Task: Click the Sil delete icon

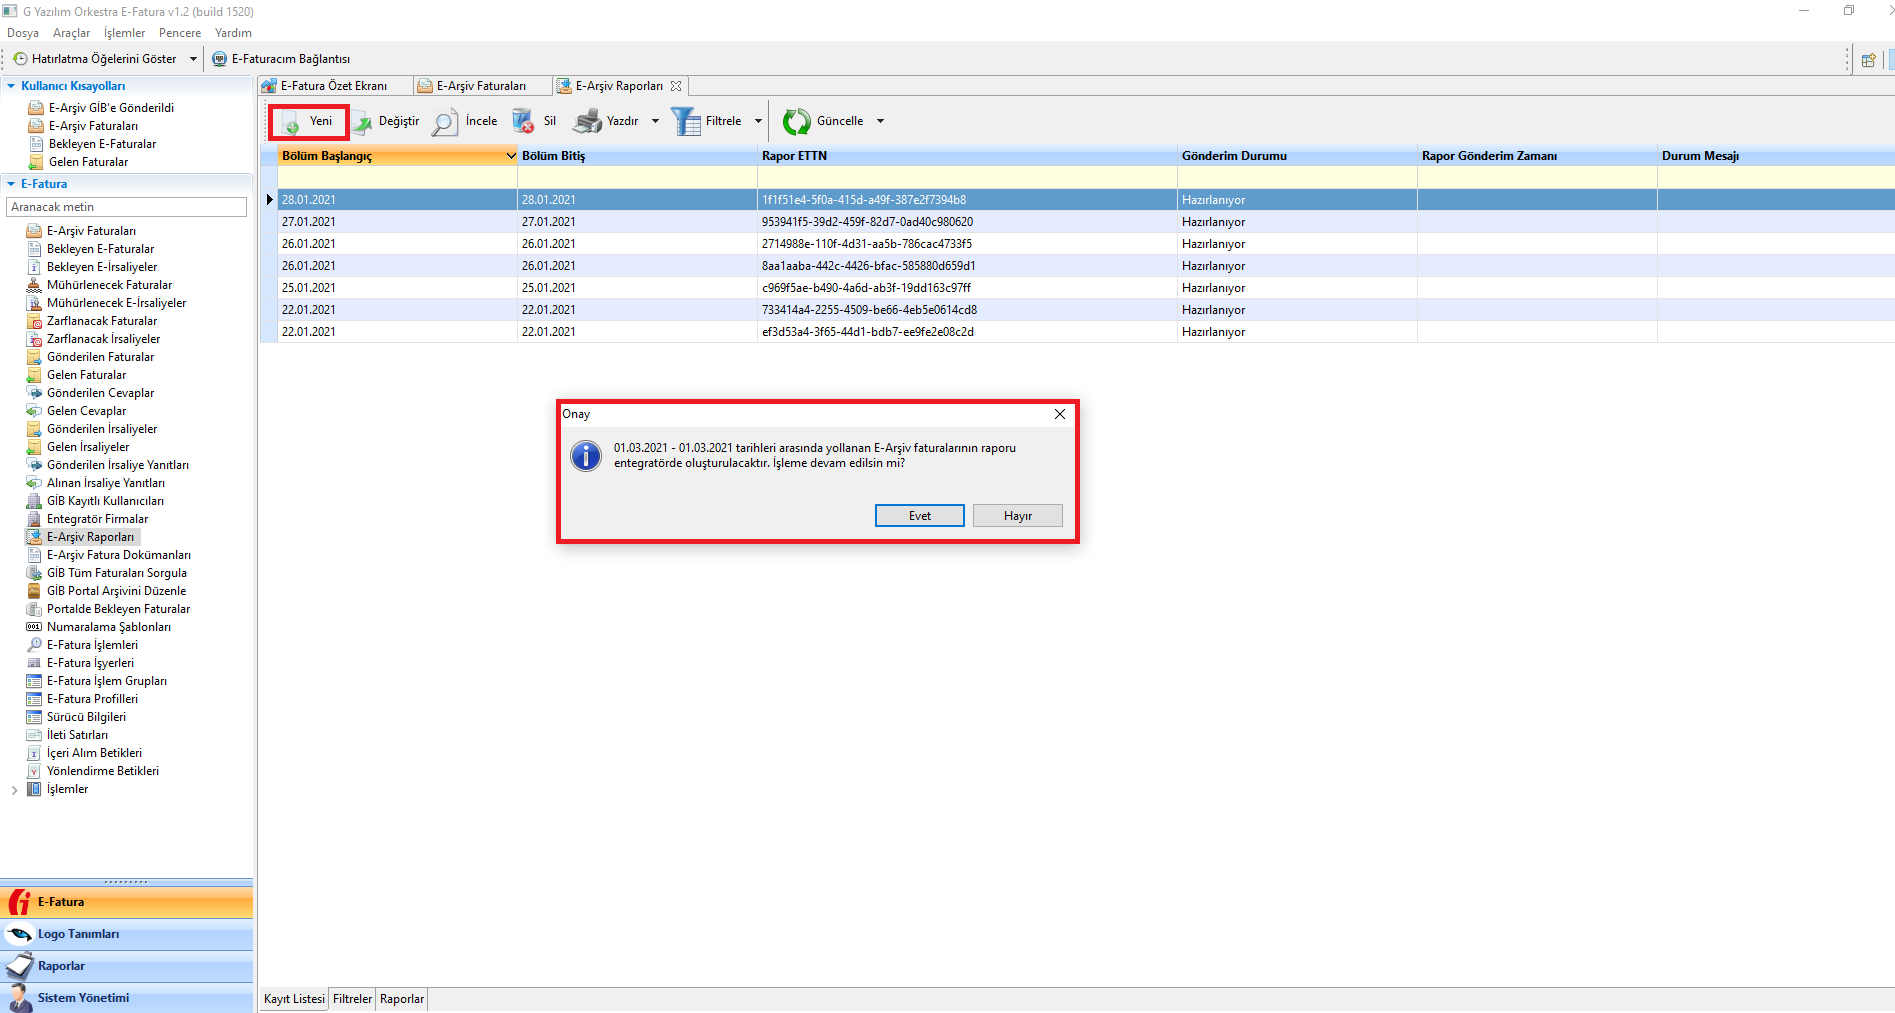Action: coord(523,122)
